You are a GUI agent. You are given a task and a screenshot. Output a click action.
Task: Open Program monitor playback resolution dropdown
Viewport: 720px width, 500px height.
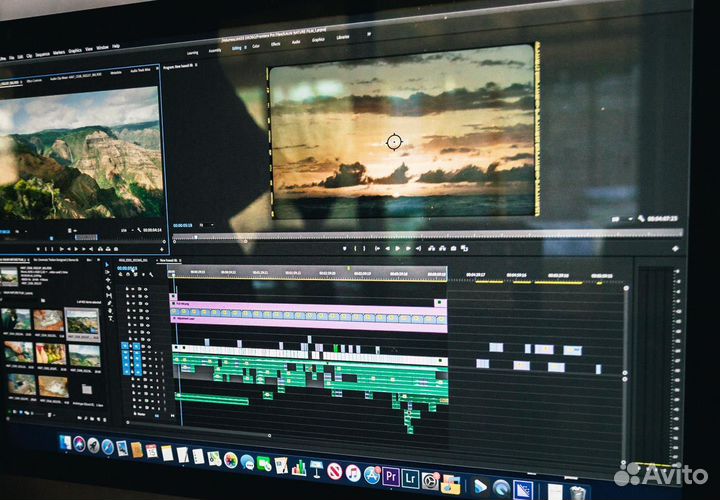point(617,218)
